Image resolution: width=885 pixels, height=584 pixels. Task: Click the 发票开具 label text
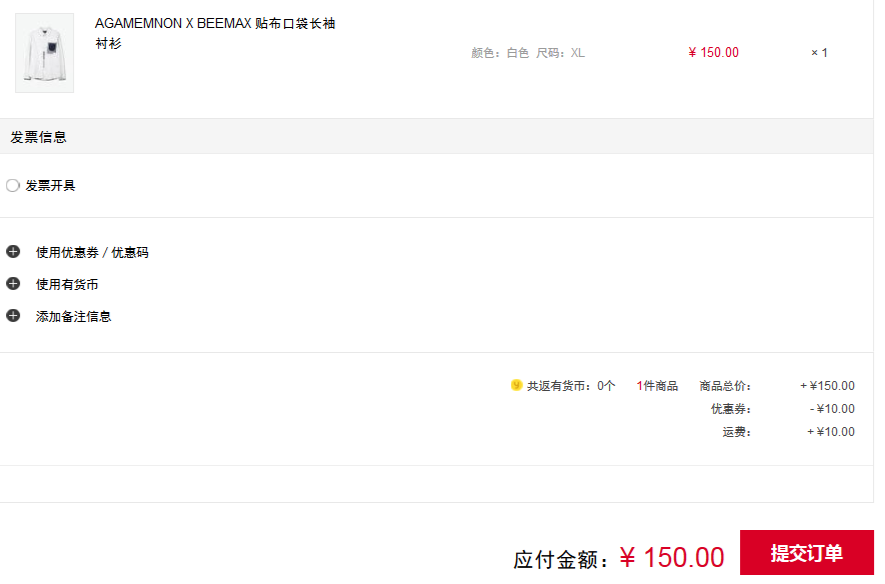click(x=50, y=186)
